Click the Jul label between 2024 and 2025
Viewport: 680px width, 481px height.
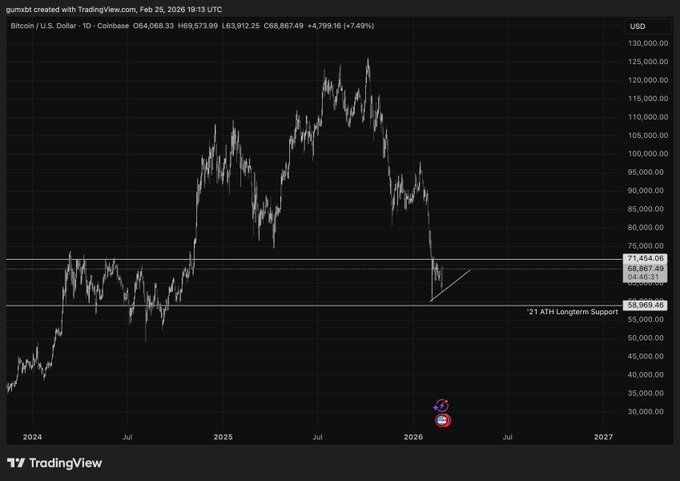pos(127,437)
